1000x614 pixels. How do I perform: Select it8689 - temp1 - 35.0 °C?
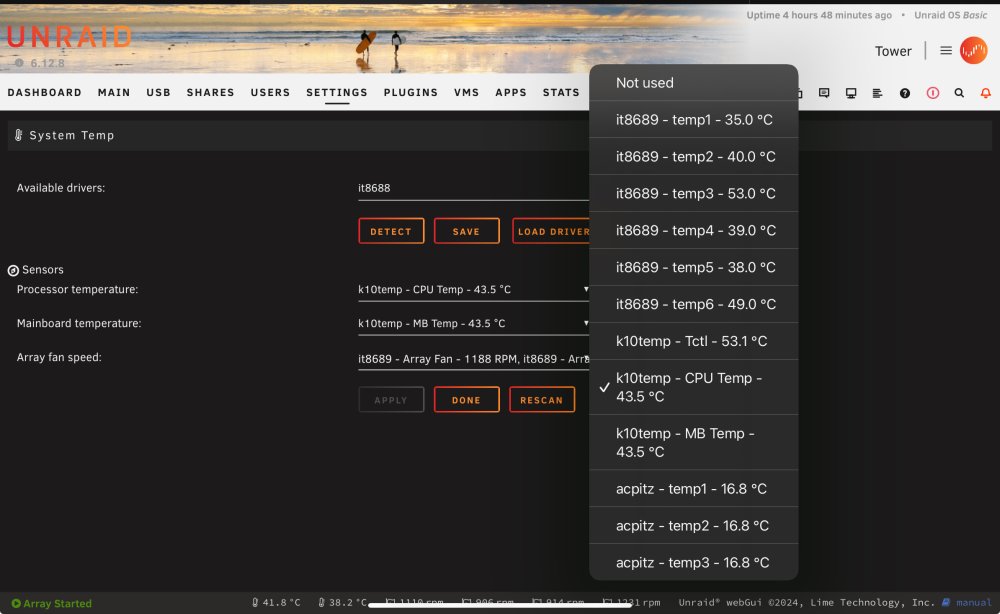694,120
